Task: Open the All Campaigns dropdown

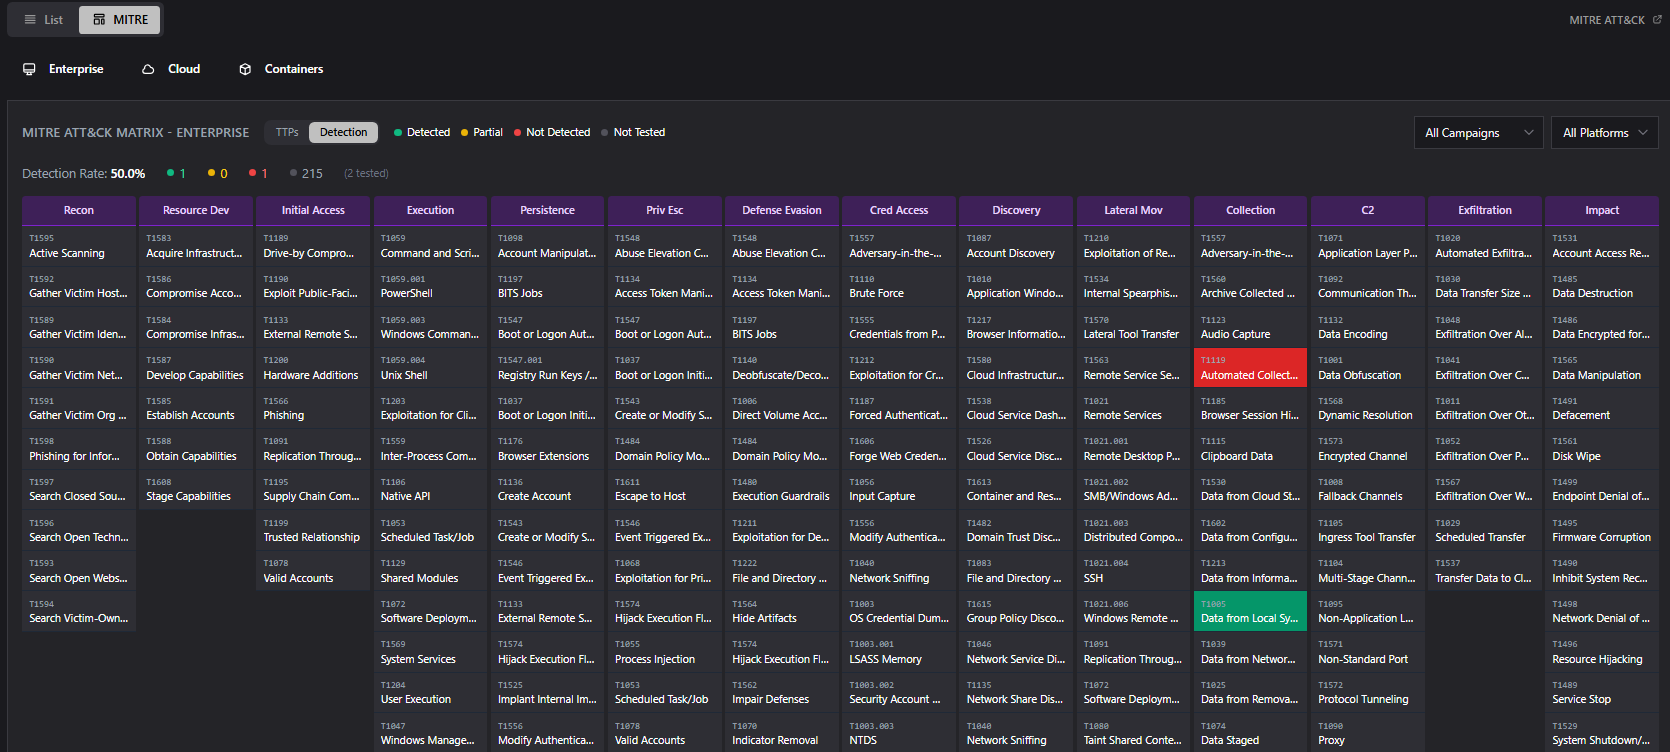Action: [x=1478, y=133]
